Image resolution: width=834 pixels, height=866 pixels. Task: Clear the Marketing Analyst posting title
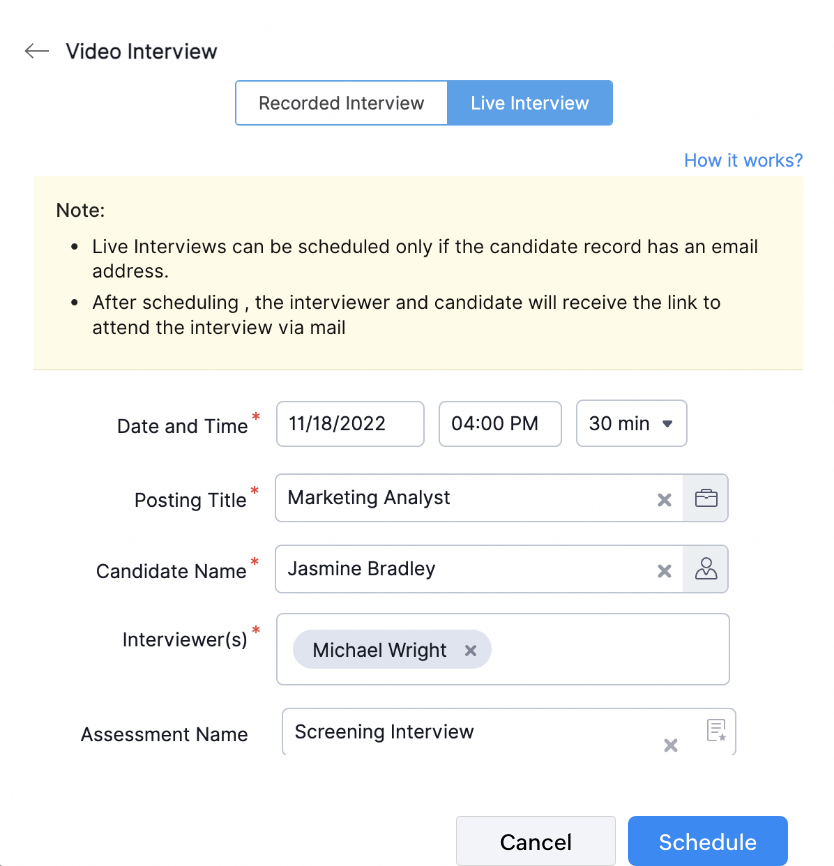pyautogui.click(x=664, y=499)
